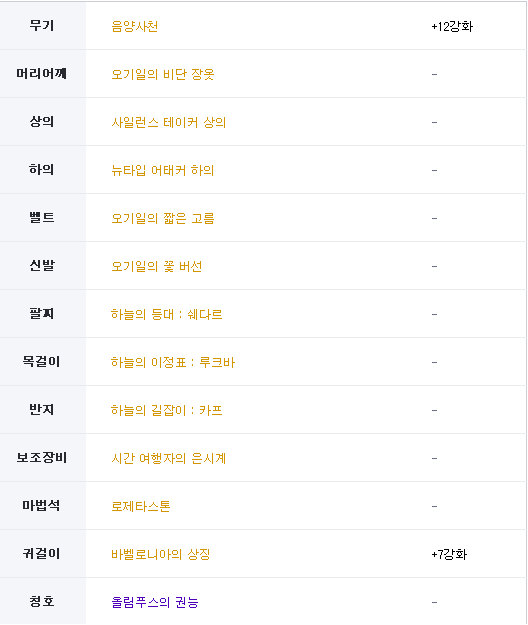Open the 로제타스톤 magic stone link
Image resolution: width=528 pixels, height=625 pixels.
(x=141, y=506)
